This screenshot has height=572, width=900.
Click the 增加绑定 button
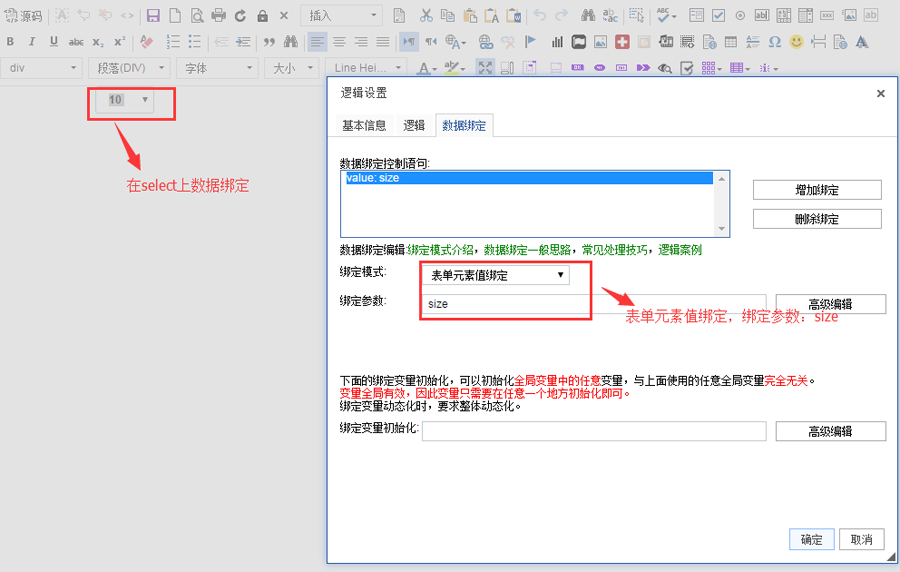click(816, 190)
